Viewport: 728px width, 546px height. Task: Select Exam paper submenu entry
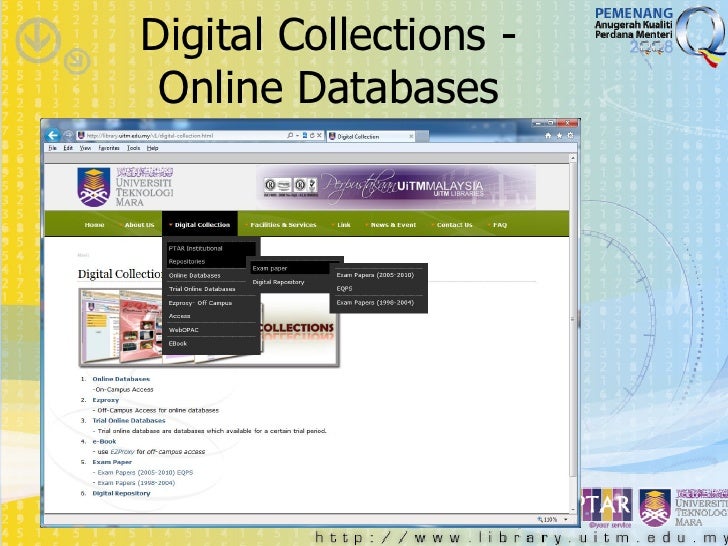pyautogui.click(x=290, y=268)
